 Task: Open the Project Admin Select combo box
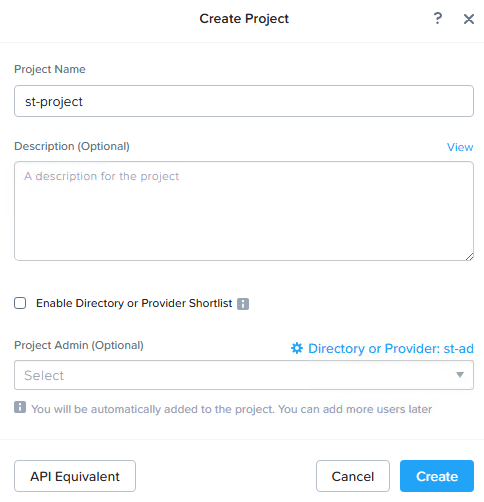[x=244, y=375]
